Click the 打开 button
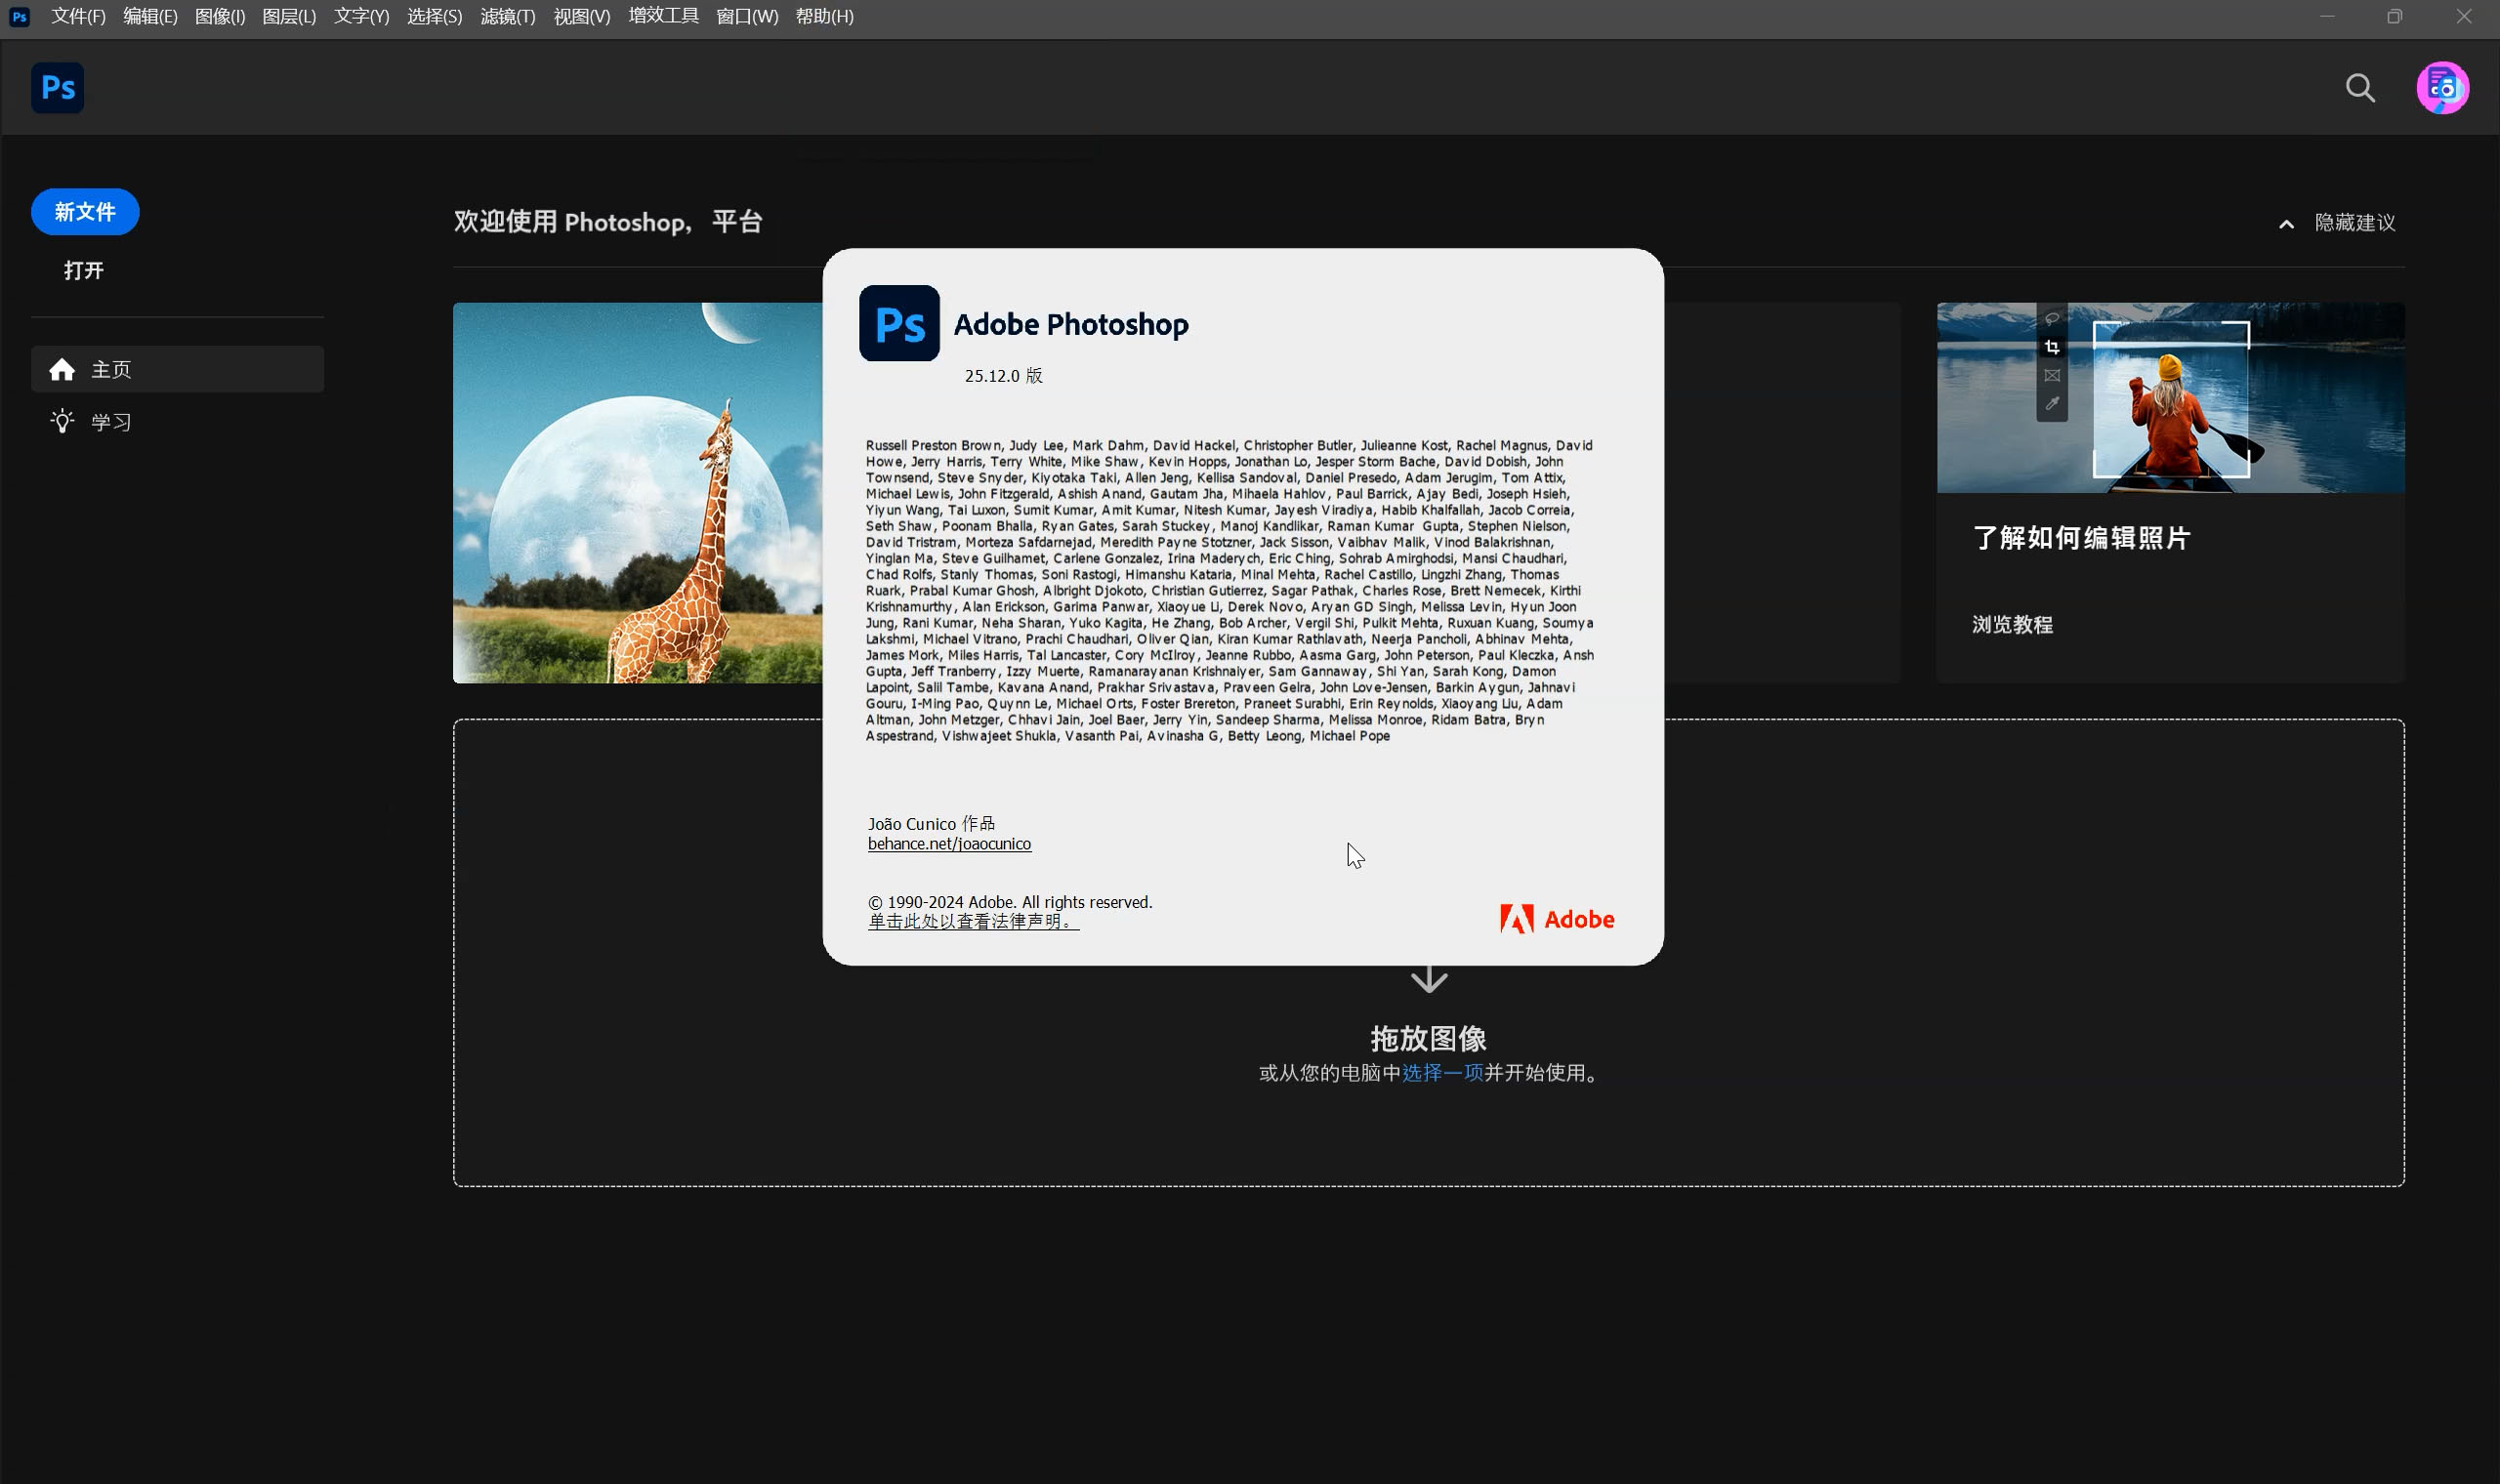 [x=84, y=271]
